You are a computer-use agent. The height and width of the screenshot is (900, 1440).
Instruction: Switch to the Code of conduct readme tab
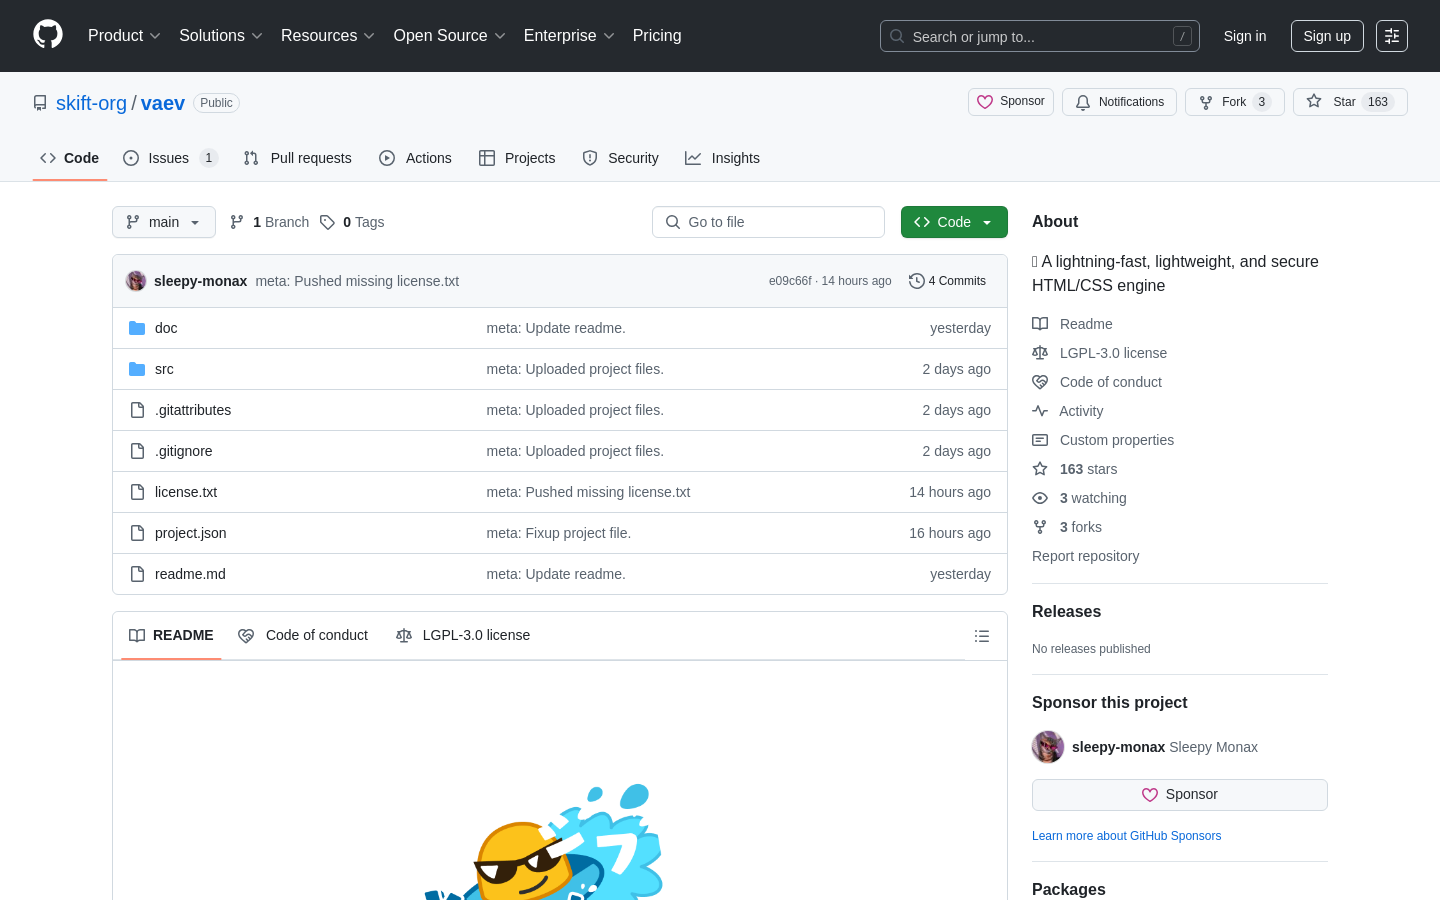tap(303, 636)
